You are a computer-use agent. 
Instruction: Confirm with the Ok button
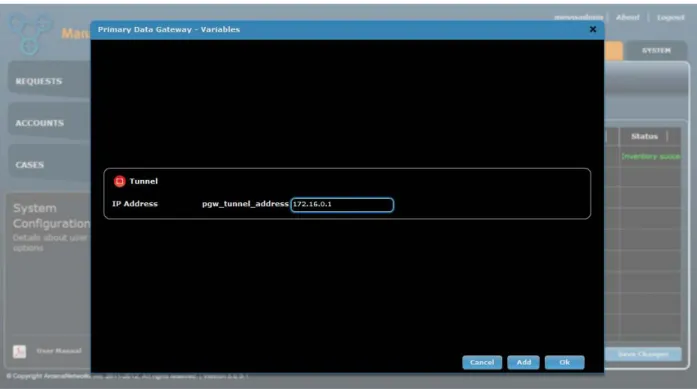point(565,362)
